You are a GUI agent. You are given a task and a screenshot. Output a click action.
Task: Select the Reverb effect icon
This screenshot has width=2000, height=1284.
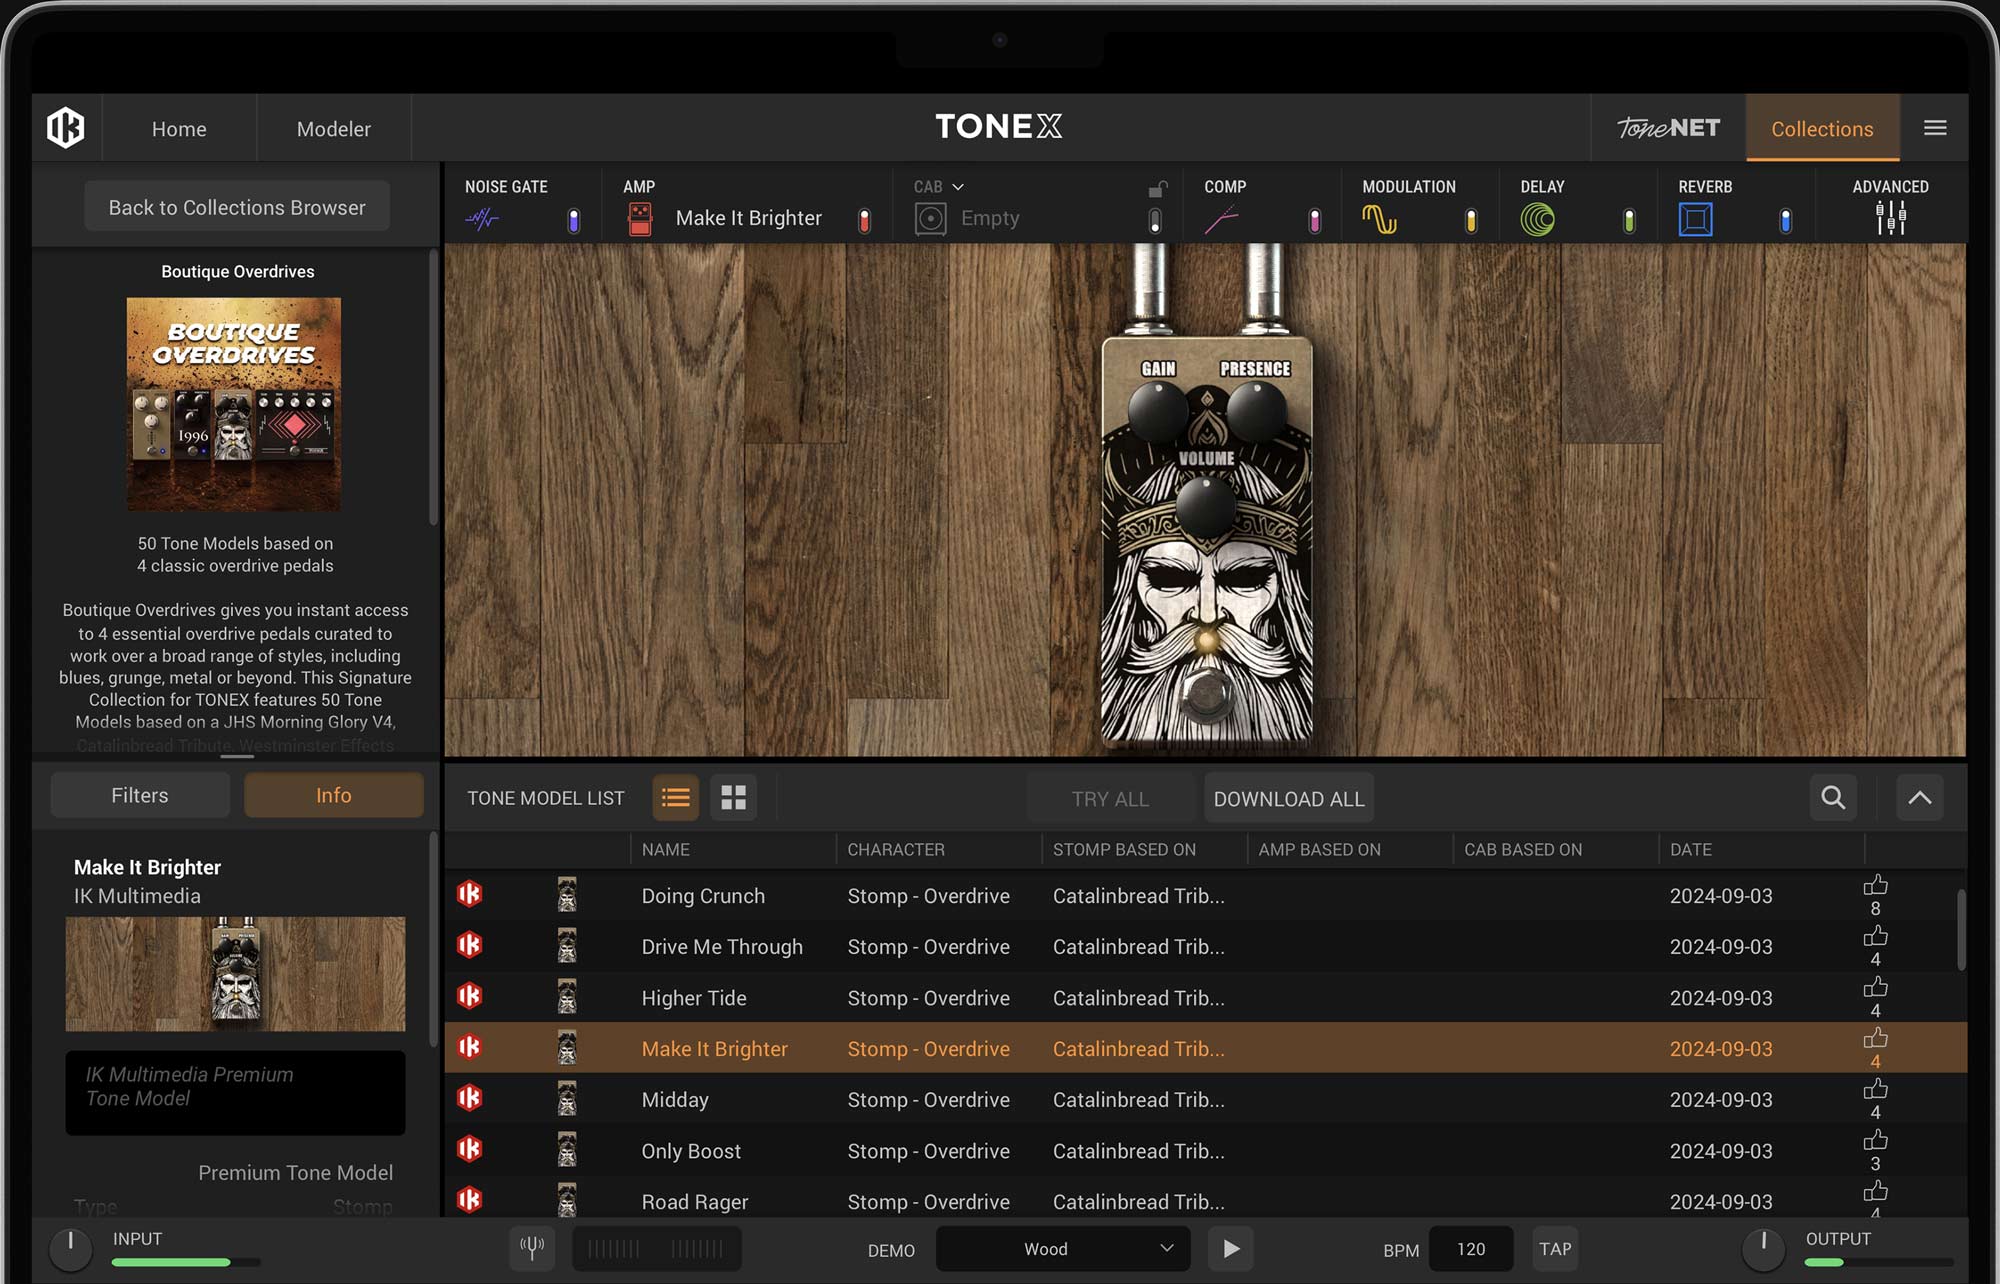pos(1697,218)
